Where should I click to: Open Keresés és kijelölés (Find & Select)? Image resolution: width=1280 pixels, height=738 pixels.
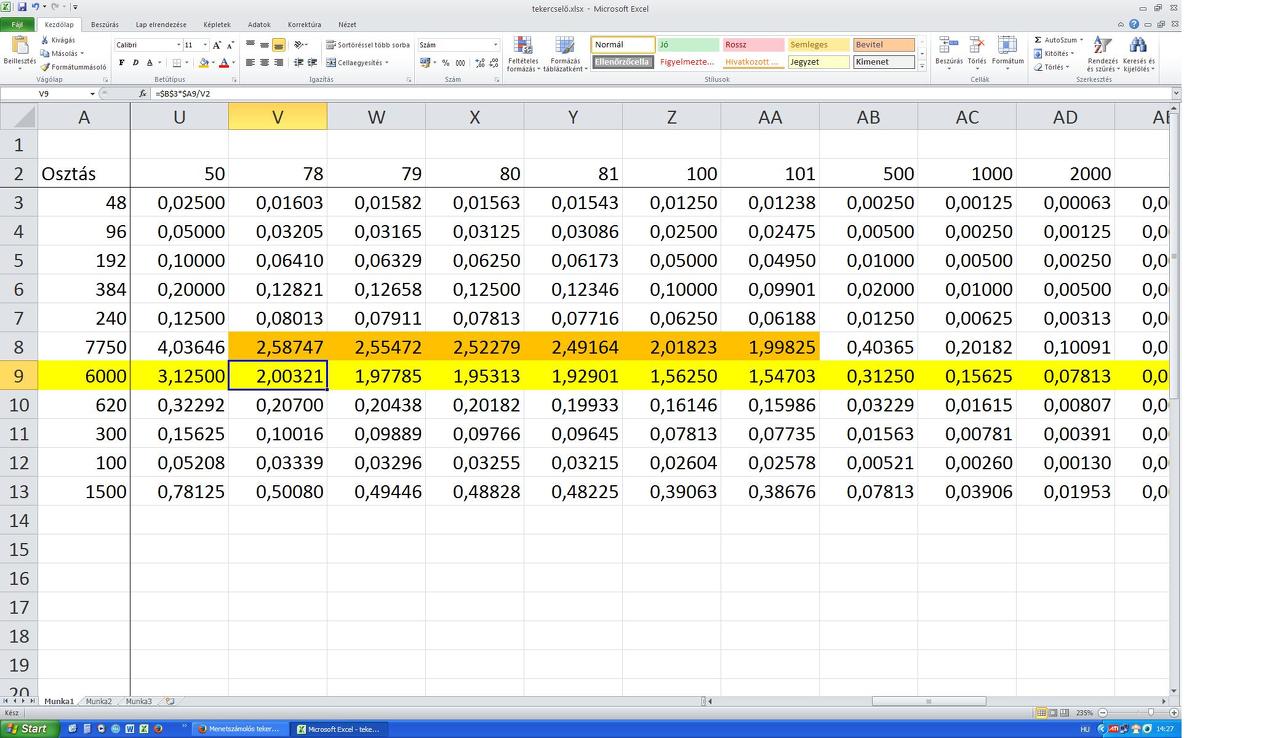[1138, 54]
